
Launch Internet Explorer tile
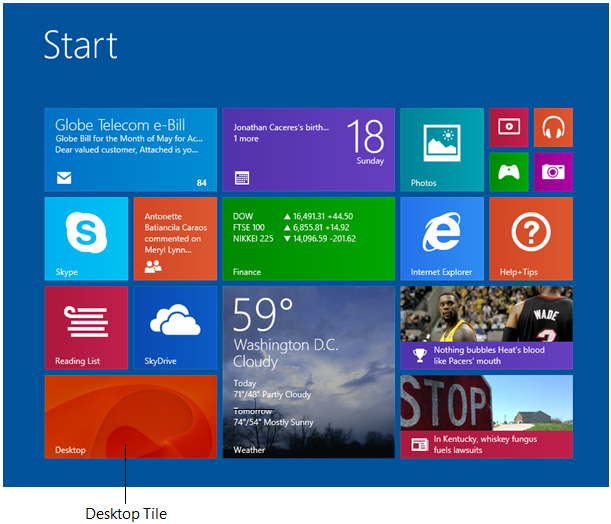pyautogui.click(x=442, y=238)
